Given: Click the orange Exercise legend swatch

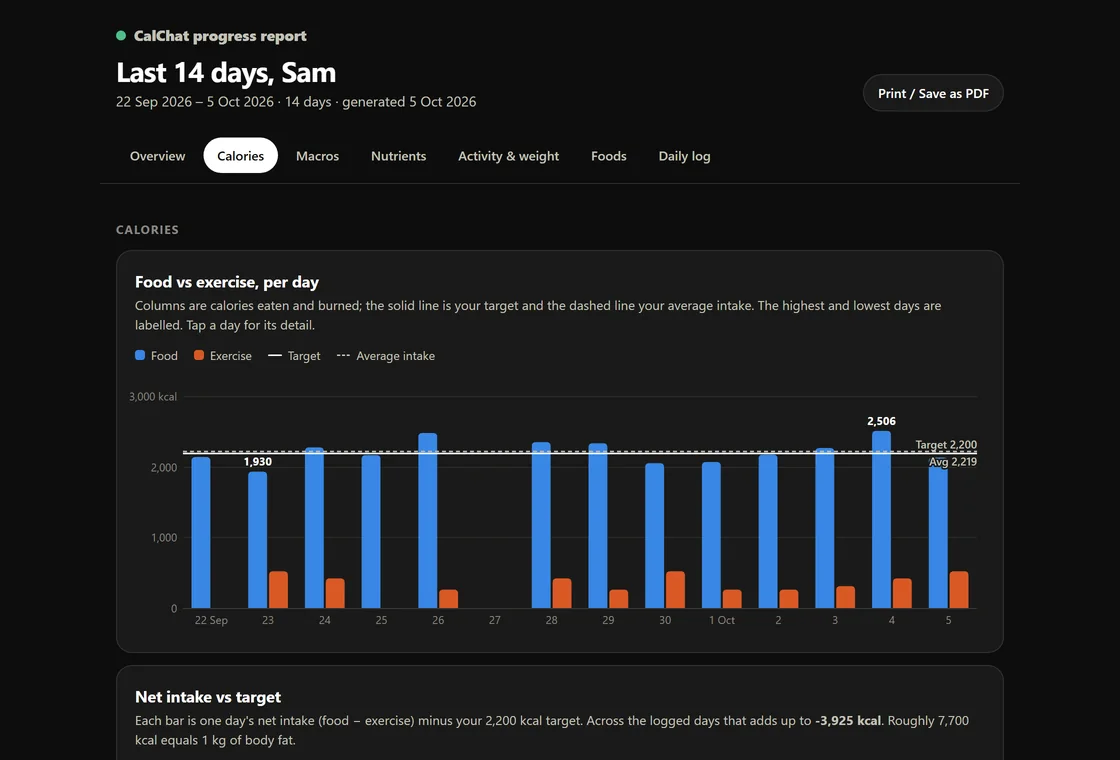Looking at the screenshot, I should [199, 355].
